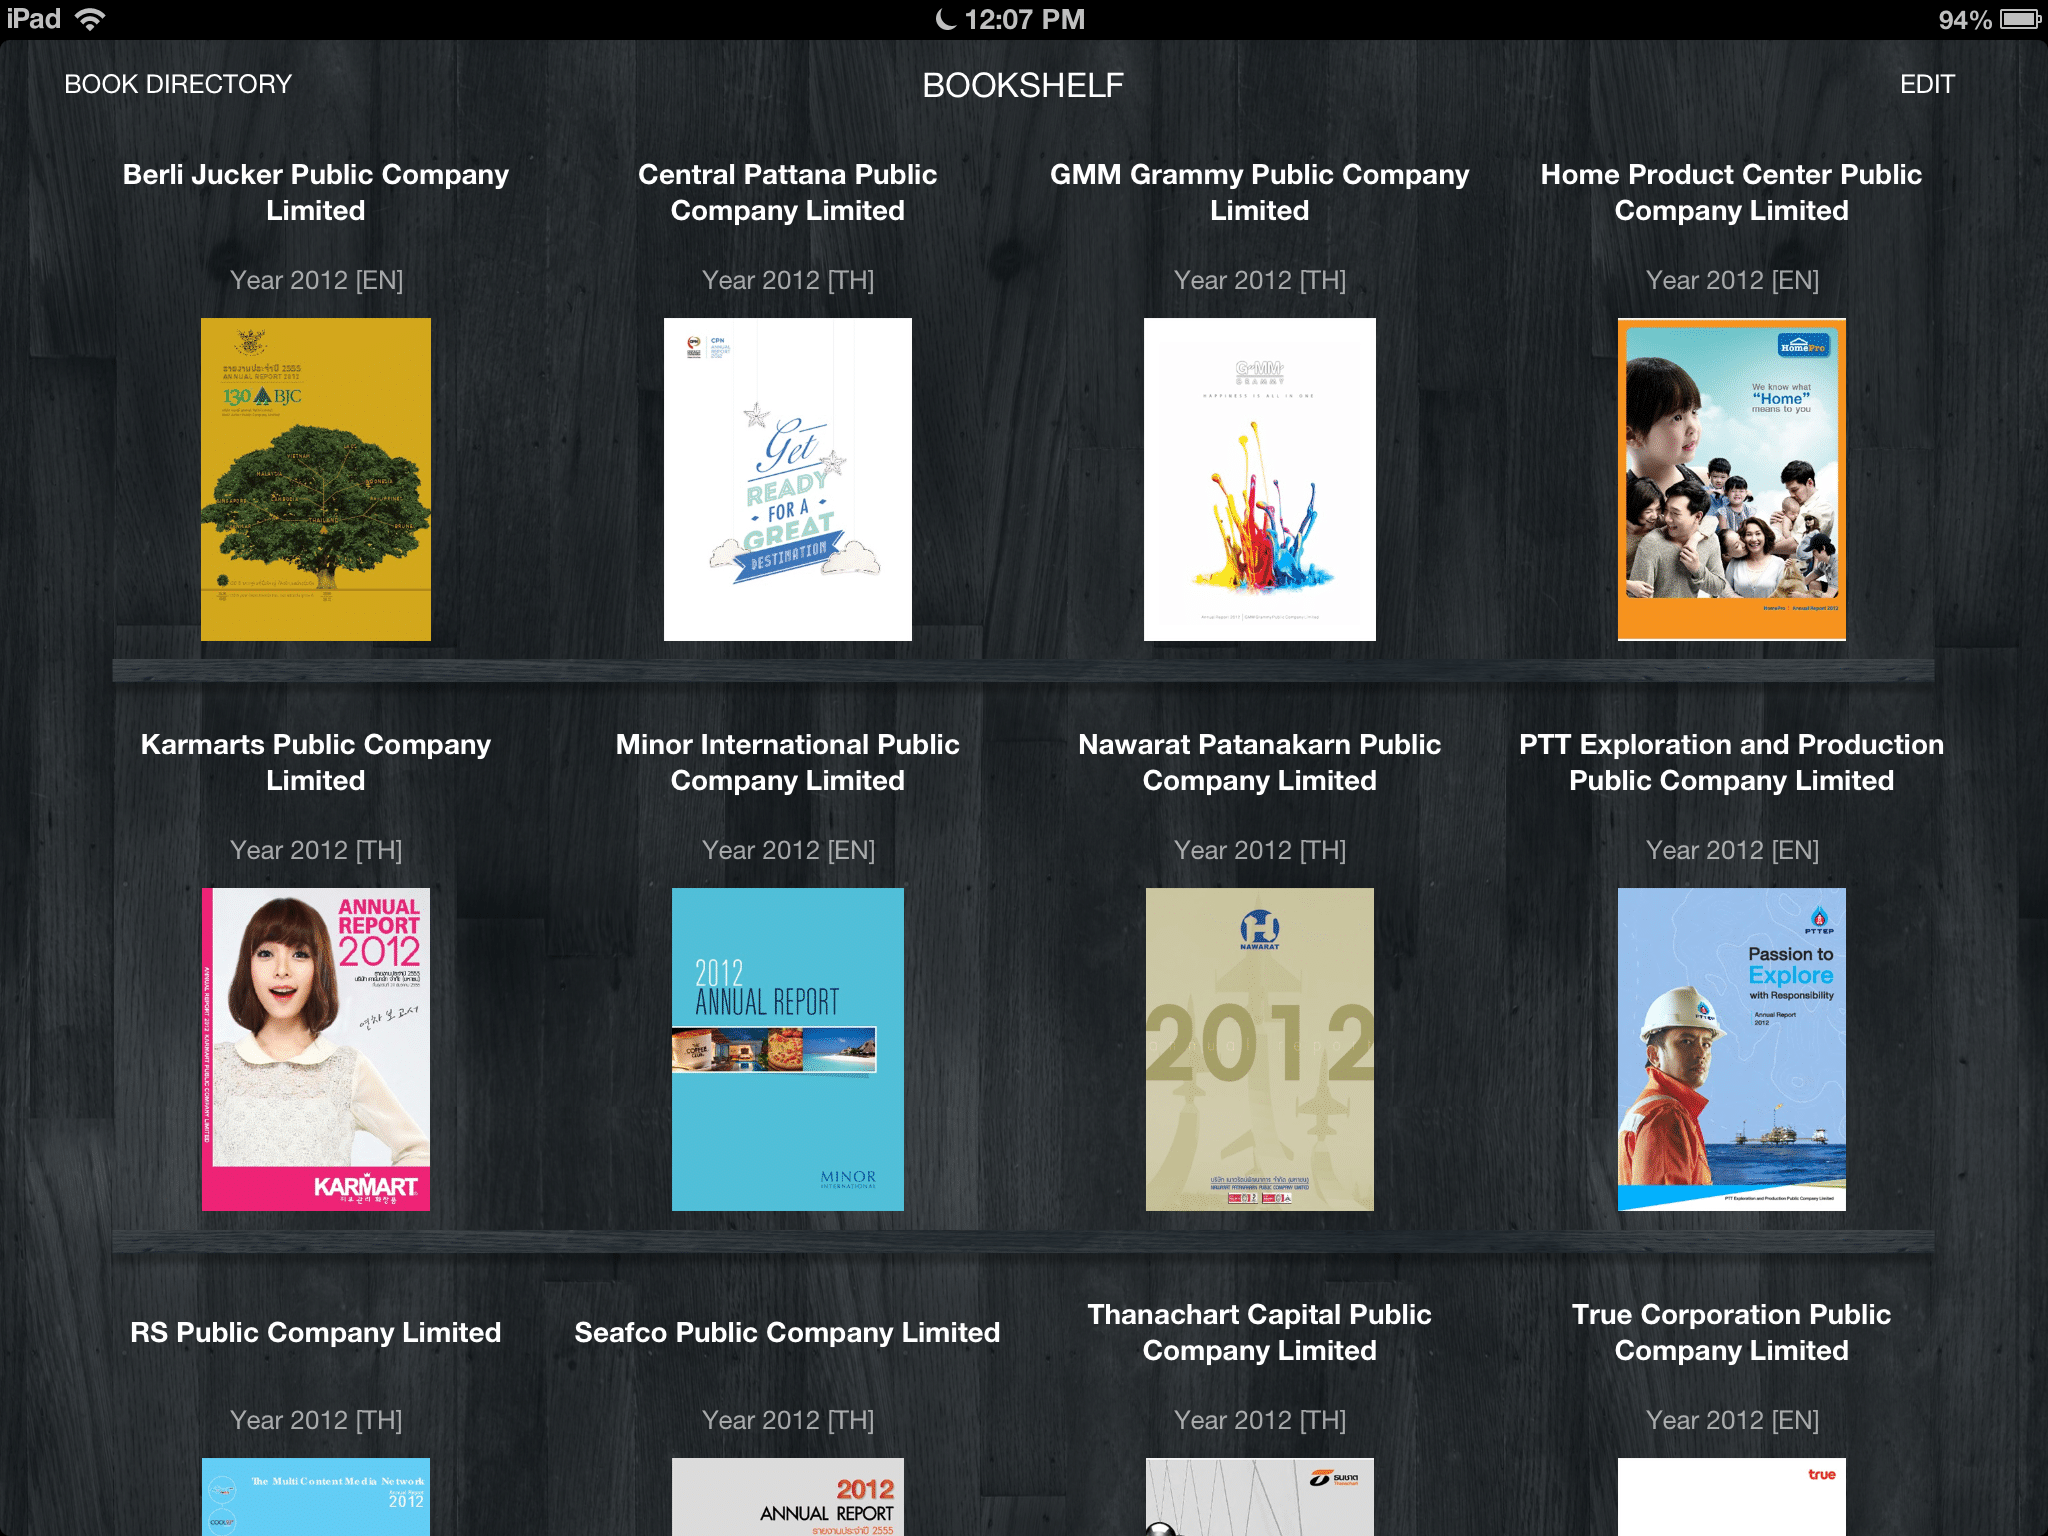
Task: Tap the 12:07 PM clock
Action: [x=1024, y=19]
